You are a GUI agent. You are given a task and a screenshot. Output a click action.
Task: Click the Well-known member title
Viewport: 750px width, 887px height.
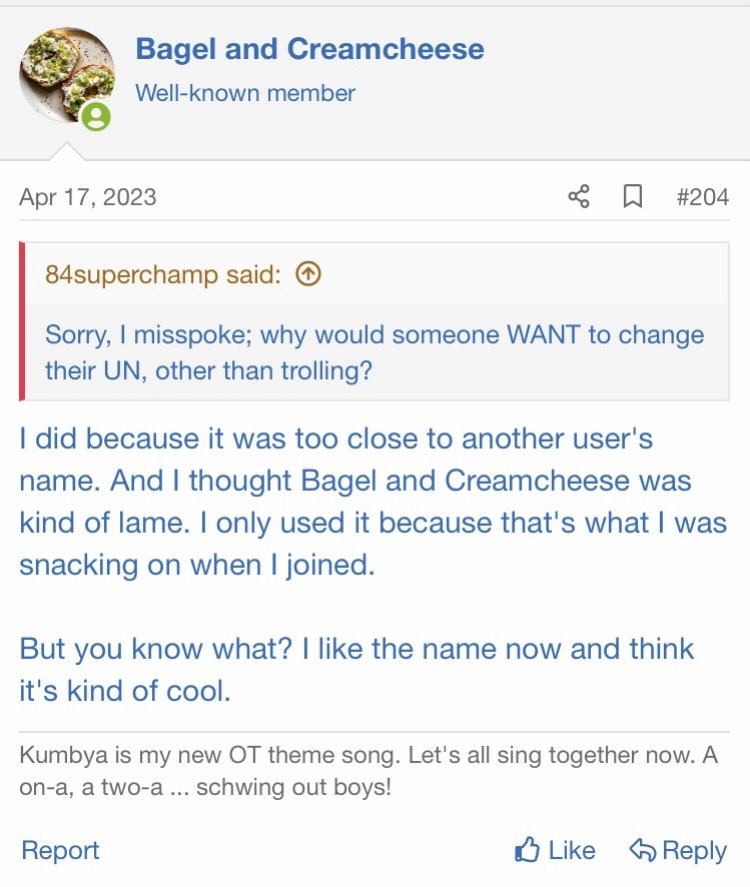click(245, 94)
